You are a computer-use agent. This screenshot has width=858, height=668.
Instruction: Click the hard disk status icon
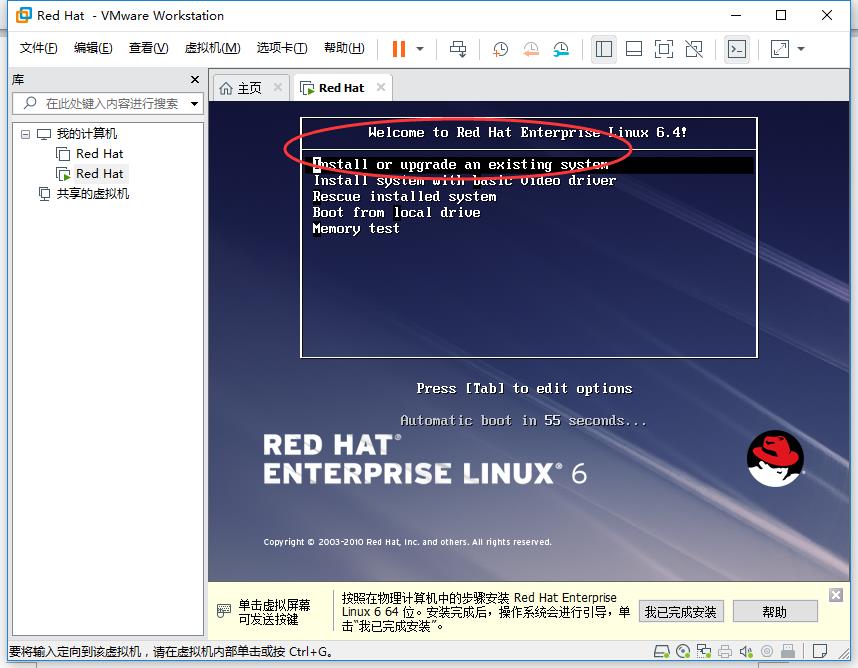[x=662, y=651]
